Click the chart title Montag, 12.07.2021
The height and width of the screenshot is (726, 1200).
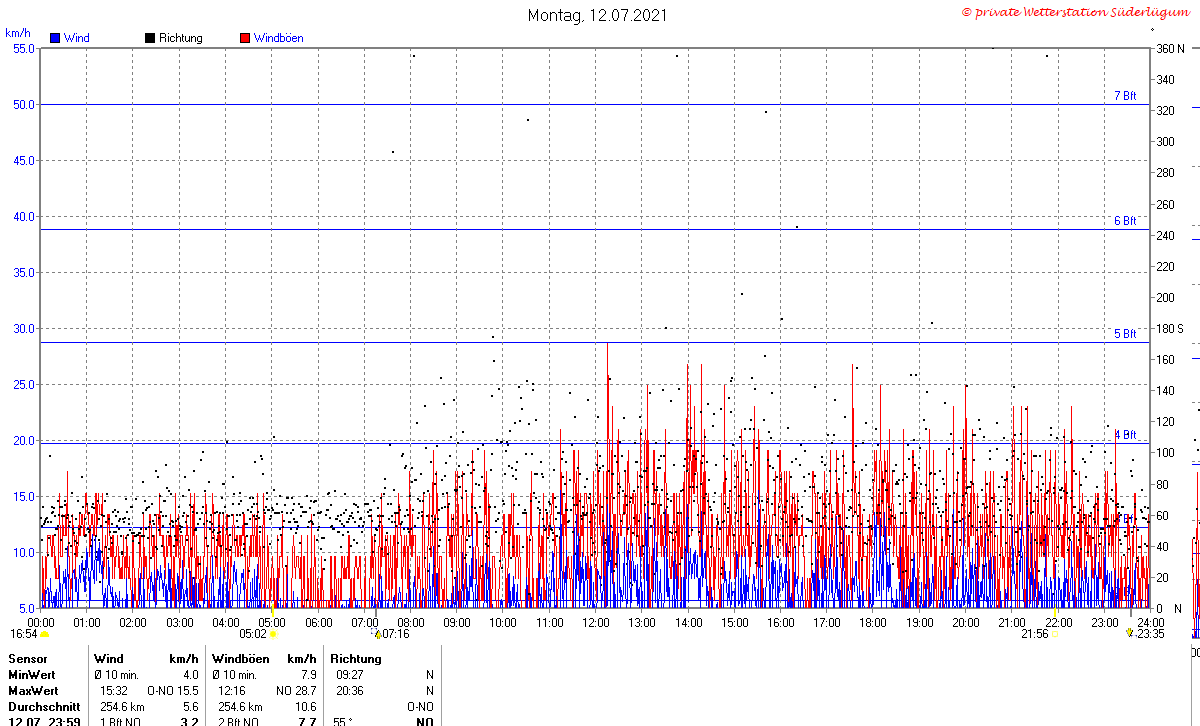[598, 15]
